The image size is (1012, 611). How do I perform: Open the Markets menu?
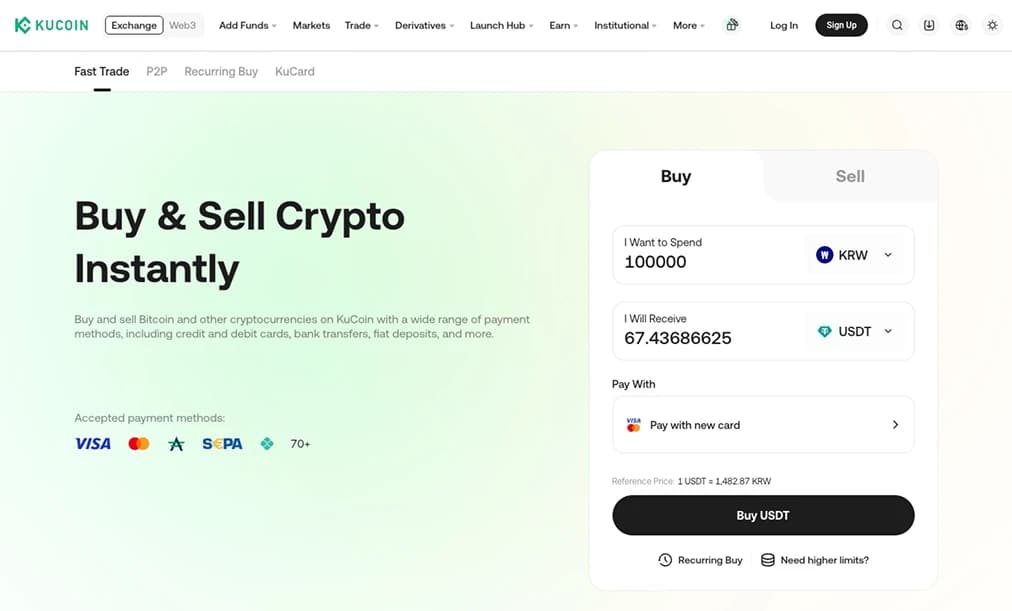[x=311, y=25]
